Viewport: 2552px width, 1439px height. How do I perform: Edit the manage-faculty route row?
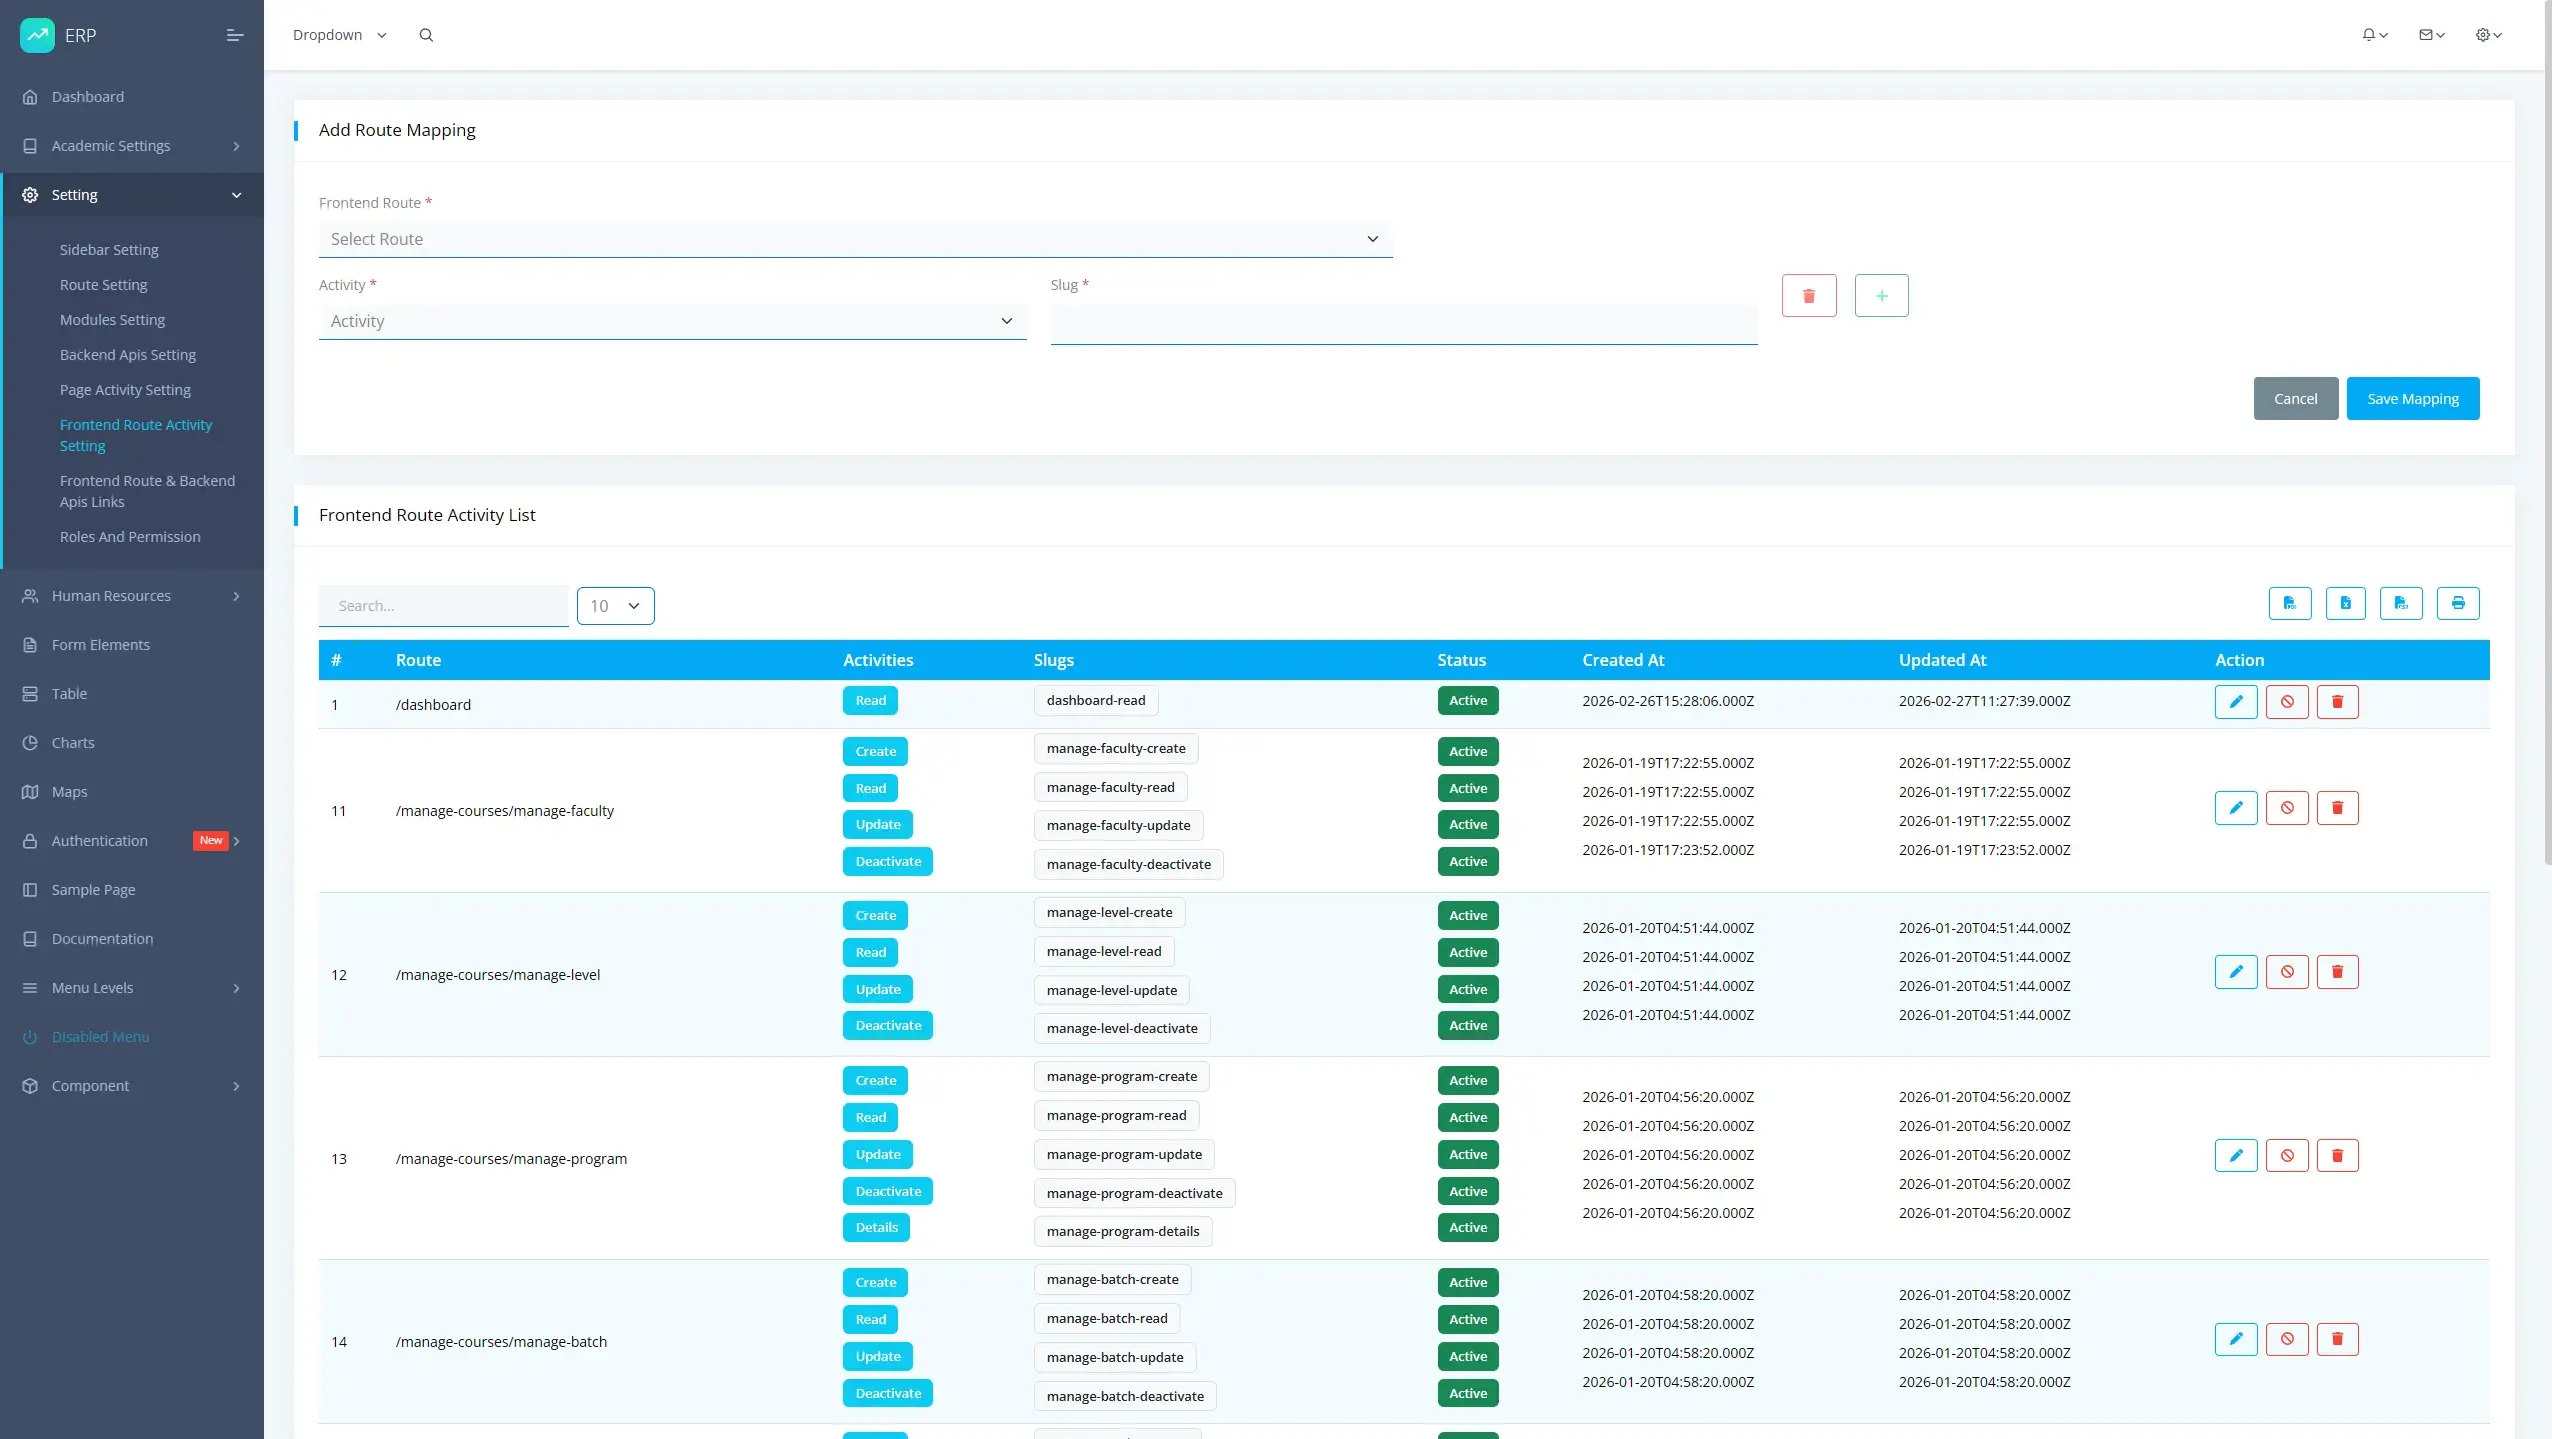pyautogui.click(x=2236, y=807)
